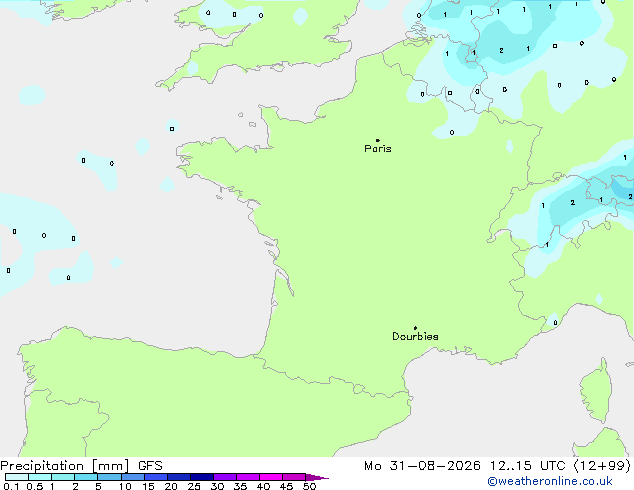This screenshot has width=634, height=490.
Task: Click the legend's arrow tip beyond 50
Action: [318, 477]
